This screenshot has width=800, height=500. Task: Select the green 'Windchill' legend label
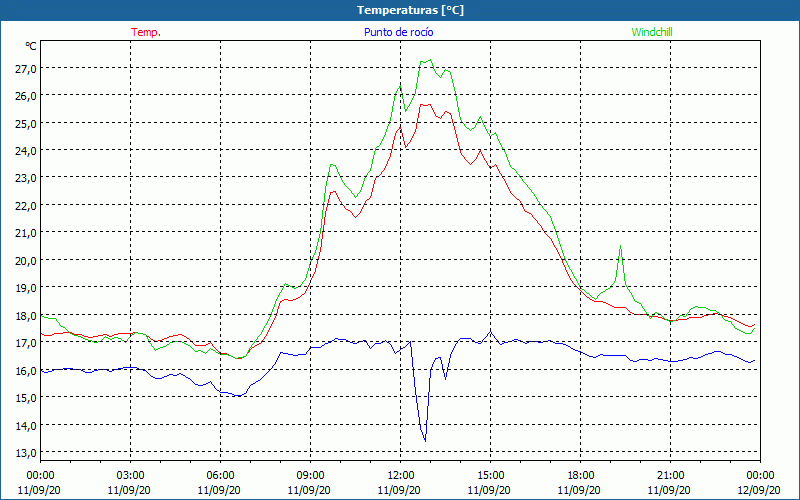click(x=652, y=32)
